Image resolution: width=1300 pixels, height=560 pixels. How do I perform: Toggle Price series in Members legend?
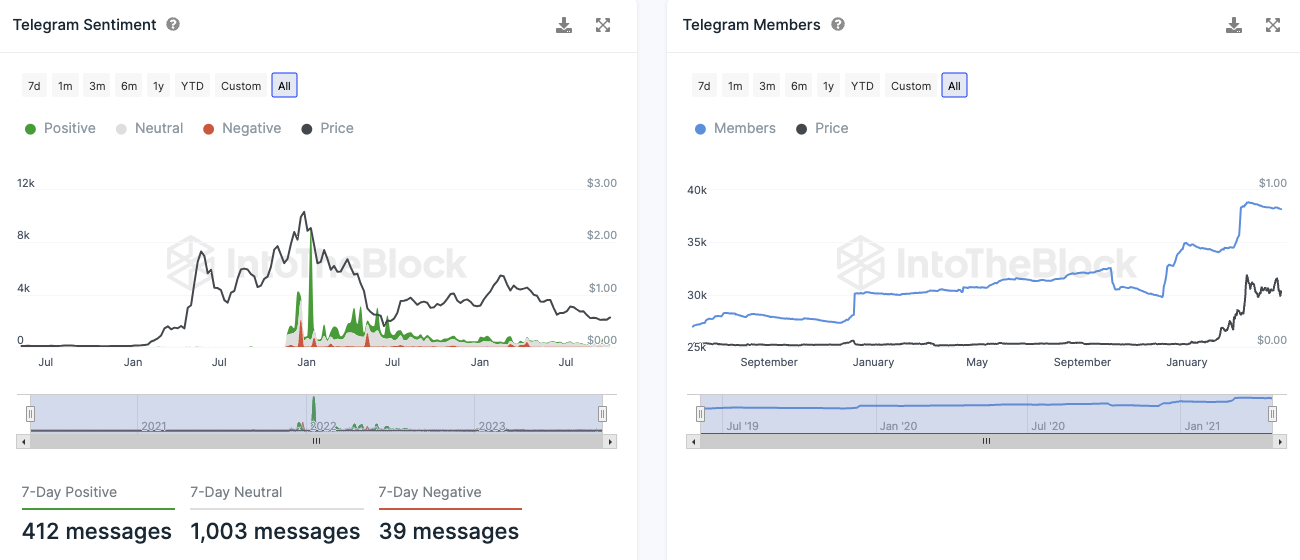pyautogui.click(x=822, y=128)
